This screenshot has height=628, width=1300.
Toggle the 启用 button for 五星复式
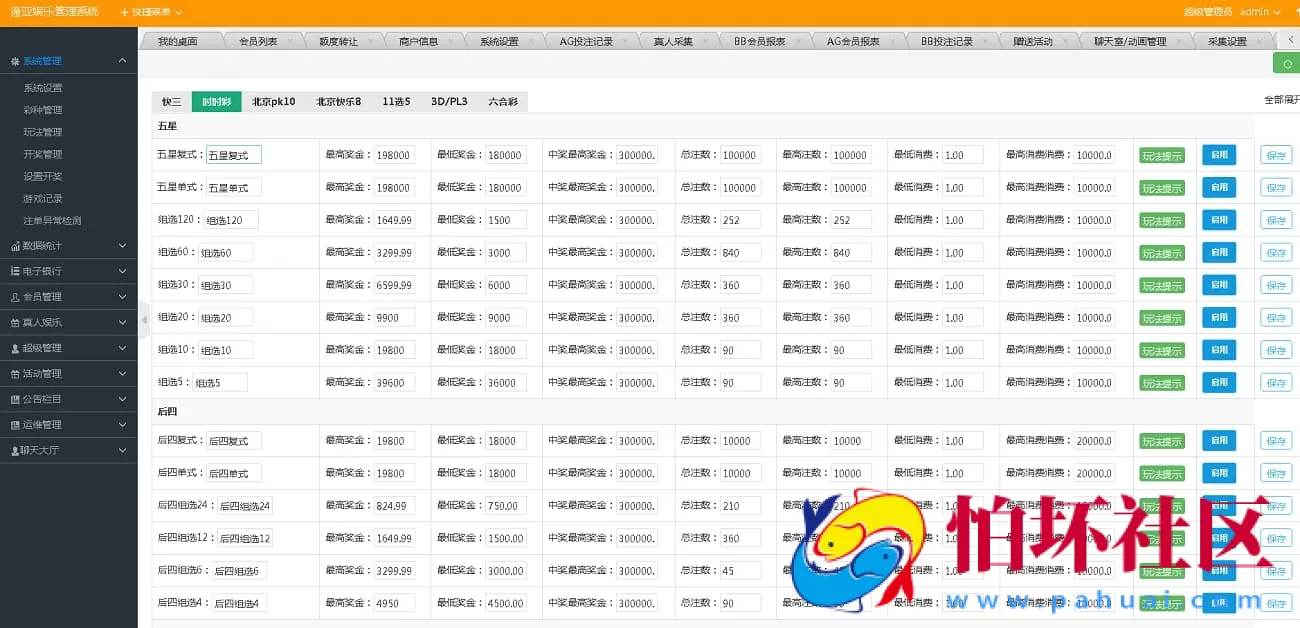pyautogui.click(x=1218, y=155)
